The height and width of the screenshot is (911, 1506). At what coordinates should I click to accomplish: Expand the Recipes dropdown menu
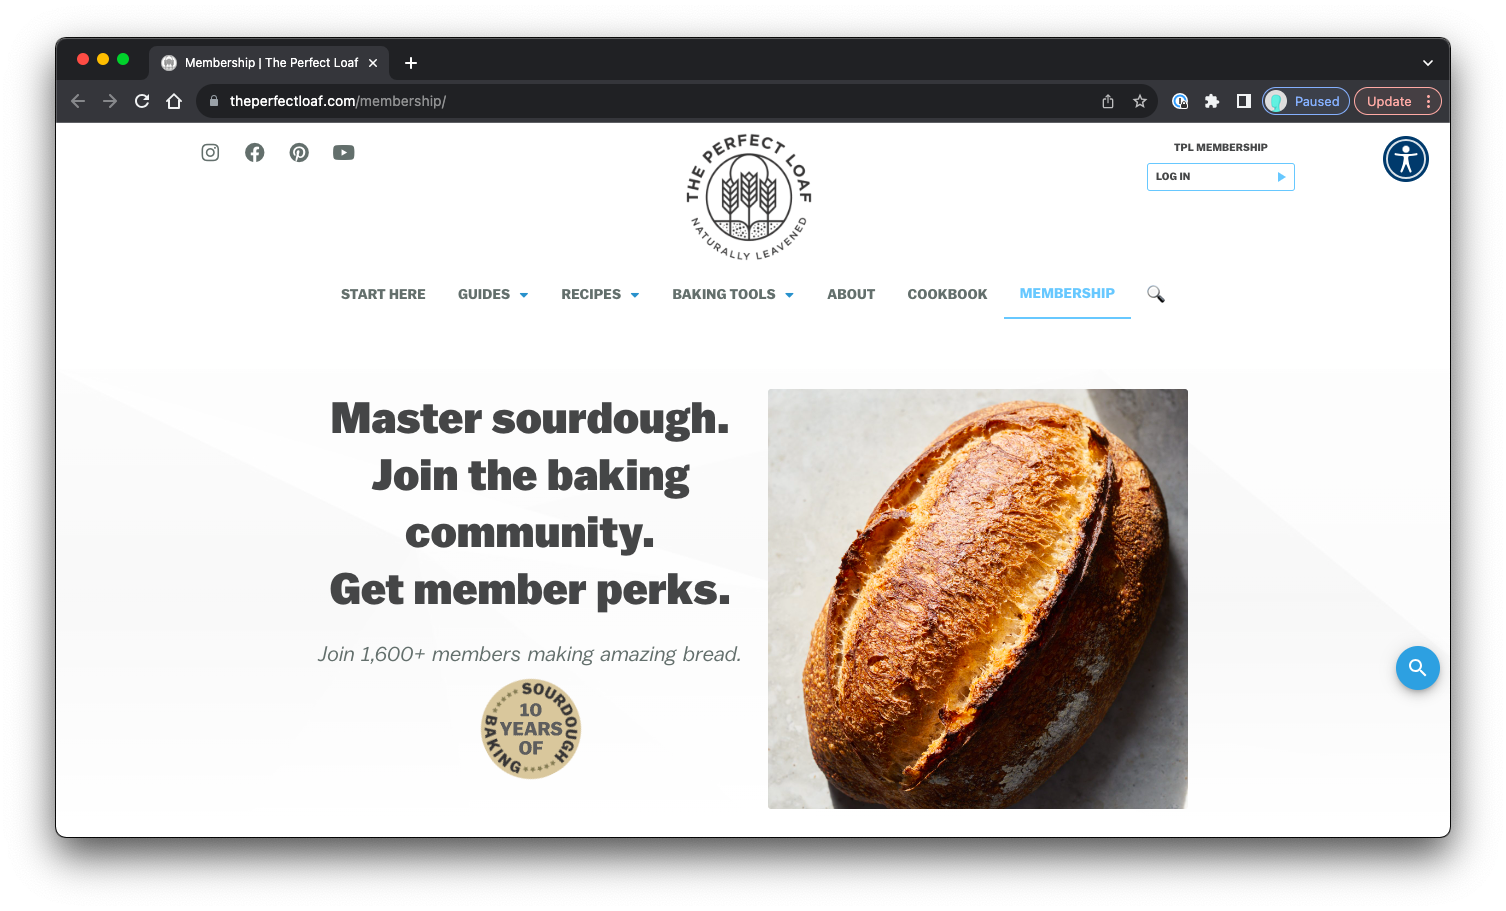point(600,294)
